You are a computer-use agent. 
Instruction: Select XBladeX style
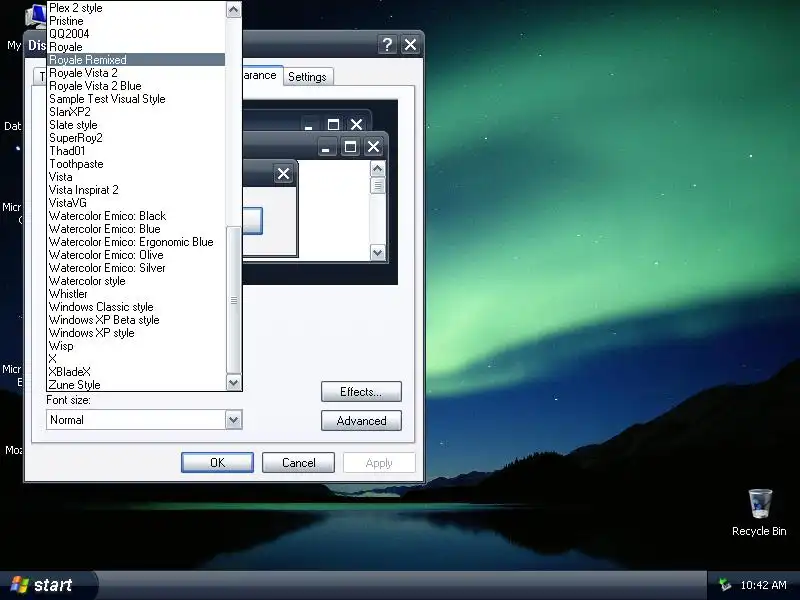click(136, 372)
